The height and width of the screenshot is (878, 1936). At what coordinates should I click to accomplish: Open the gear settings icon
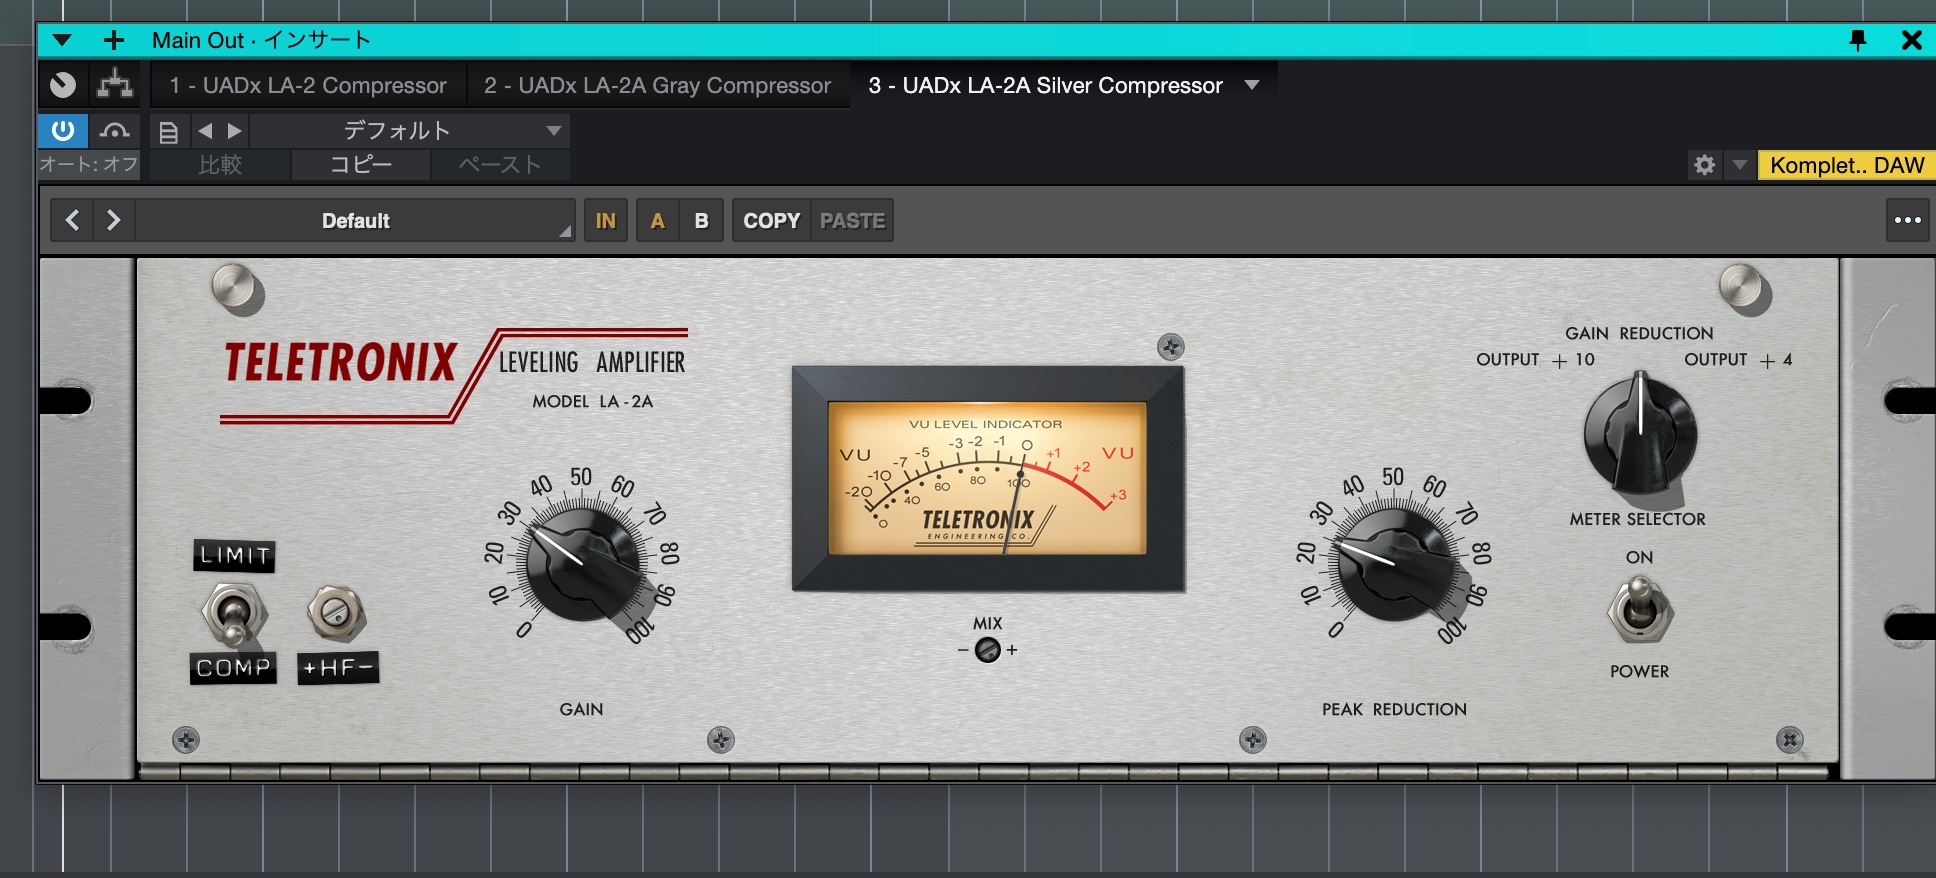(x=1705, y=165)
